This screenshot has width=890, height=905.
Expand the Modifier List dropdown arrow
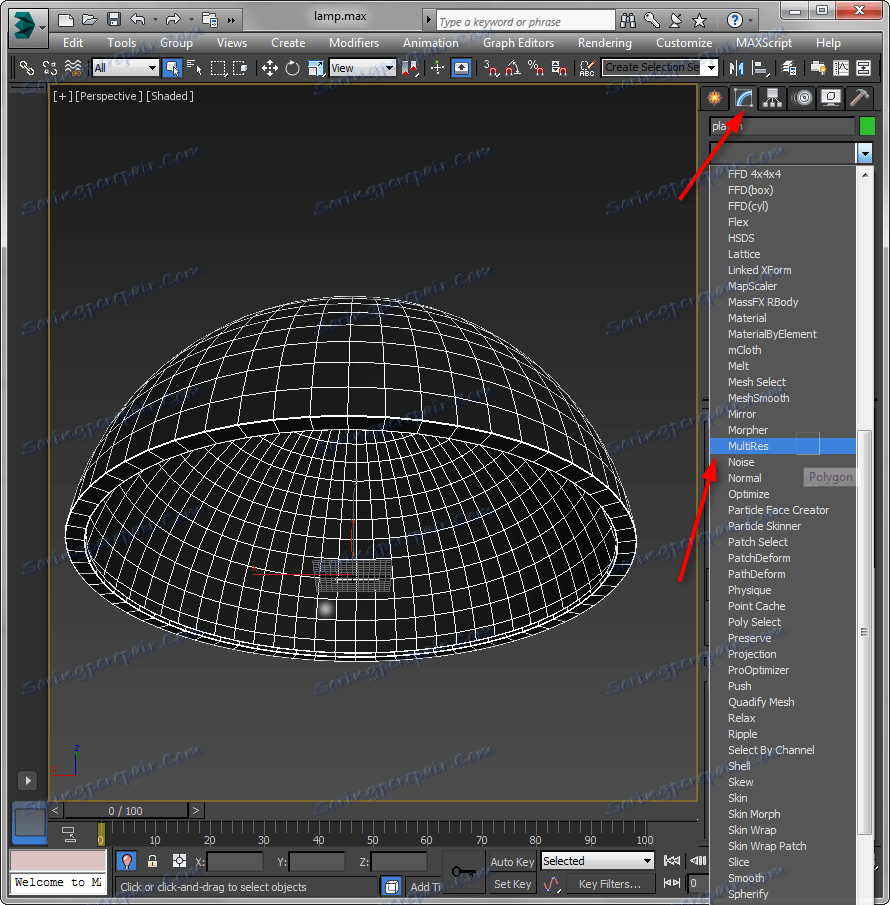coord(864,153)
